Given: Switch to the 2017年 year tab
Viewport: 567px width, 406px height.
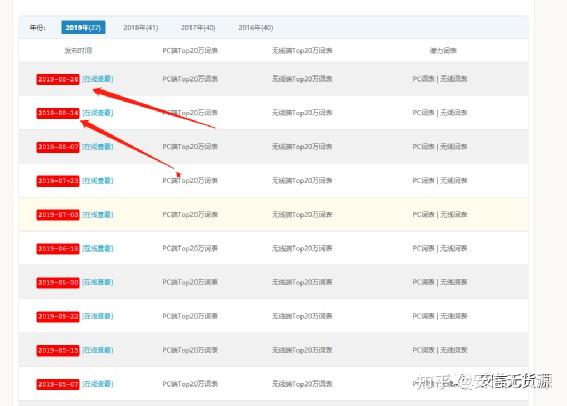Looking at the screenshot, I should pos(198,27).
